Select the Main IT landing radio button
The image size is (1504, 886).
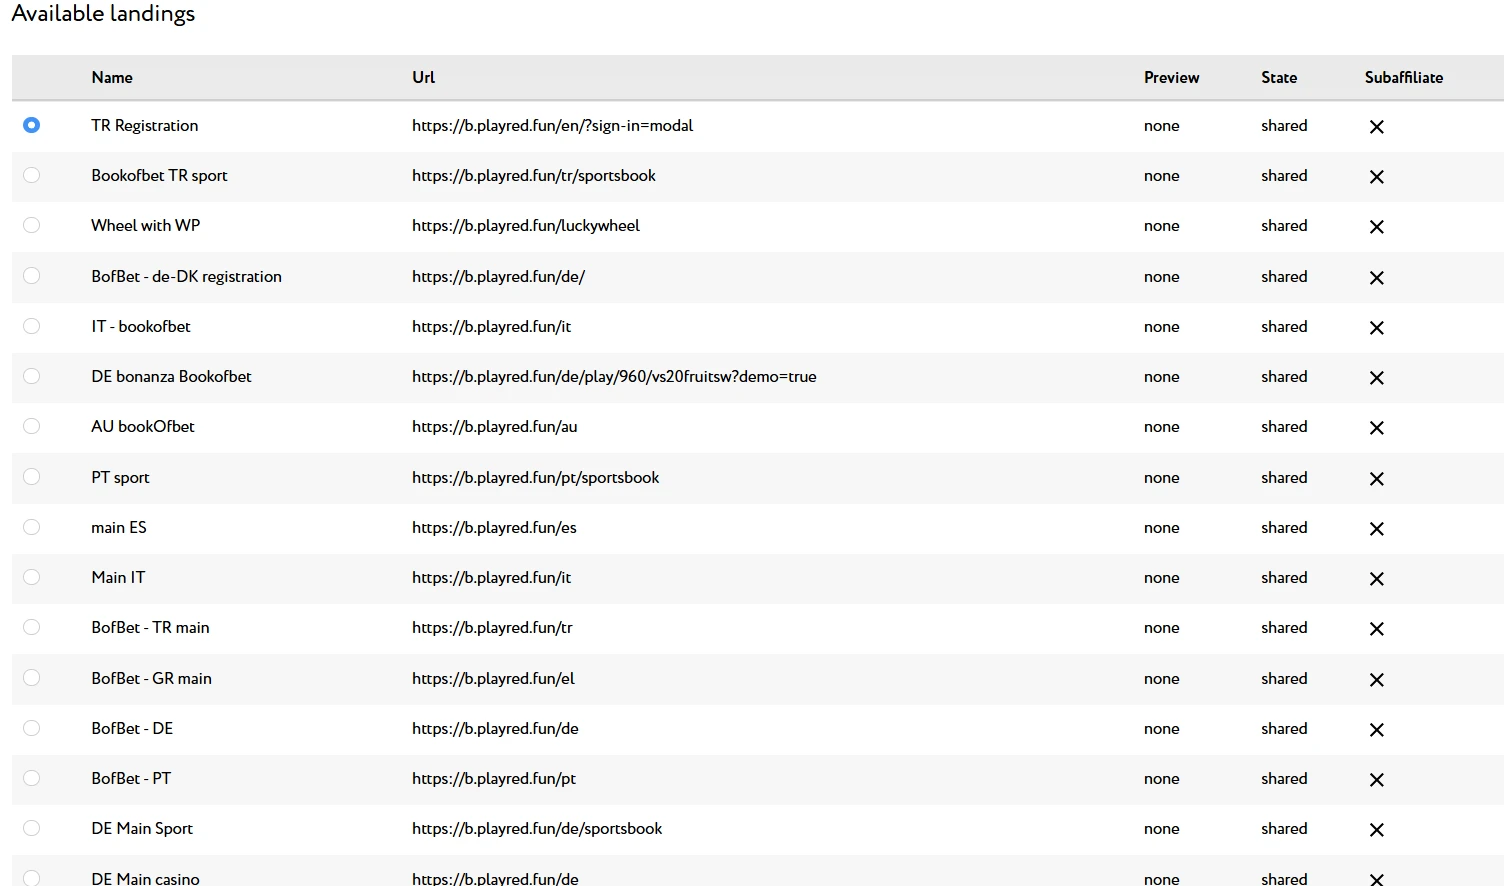click(32, 577)
